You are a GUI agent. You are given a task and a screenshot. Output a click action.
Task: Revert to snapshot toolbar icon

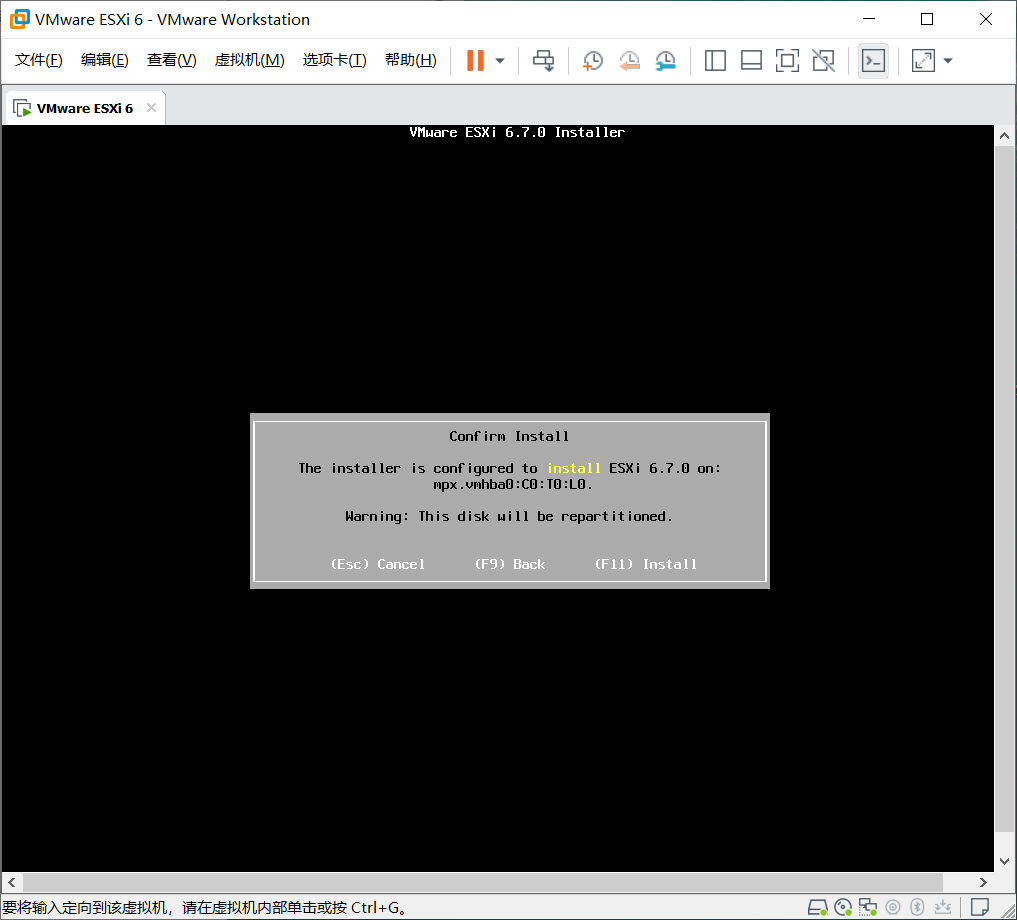point(629,61)
